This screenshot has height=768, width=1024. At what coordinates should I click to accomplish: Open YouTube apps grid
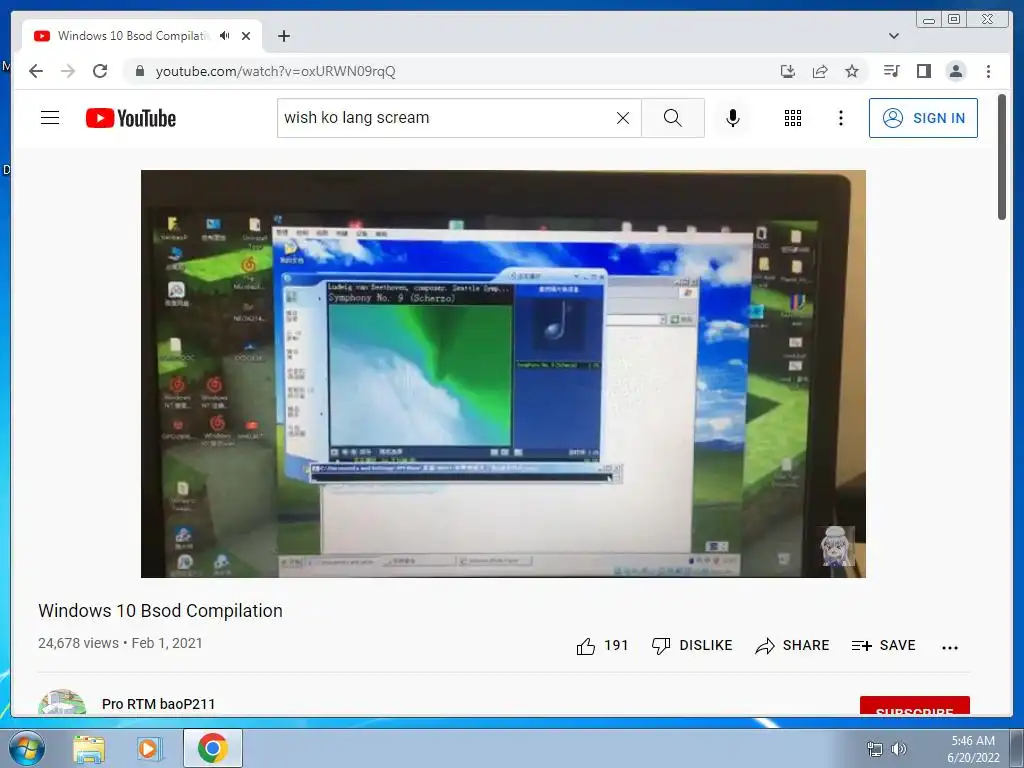pos(793,118)
